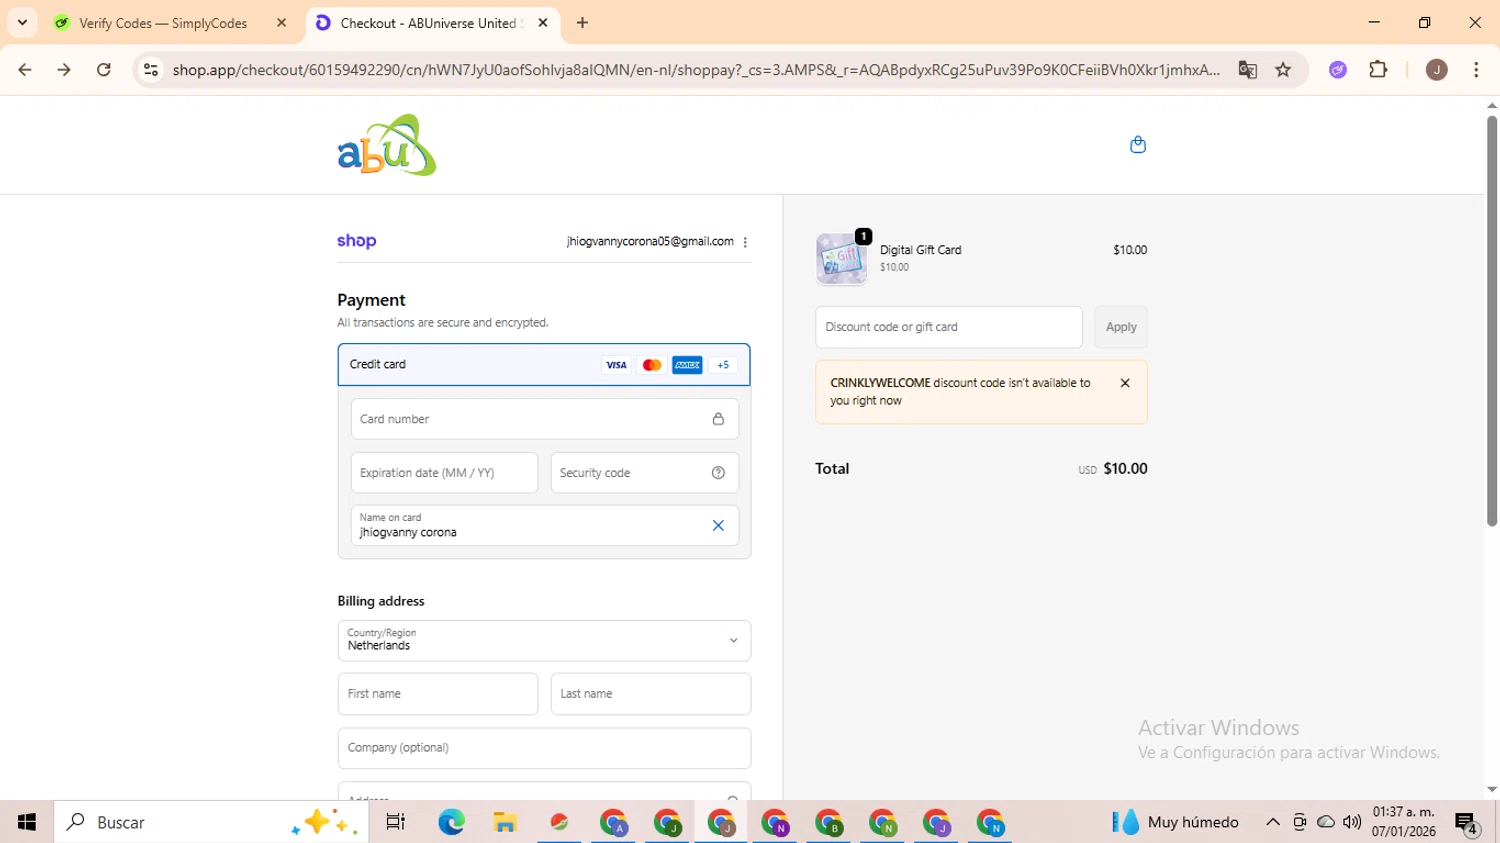
Task: Click the purple extension icon in toolbar
Action: 1338,70
